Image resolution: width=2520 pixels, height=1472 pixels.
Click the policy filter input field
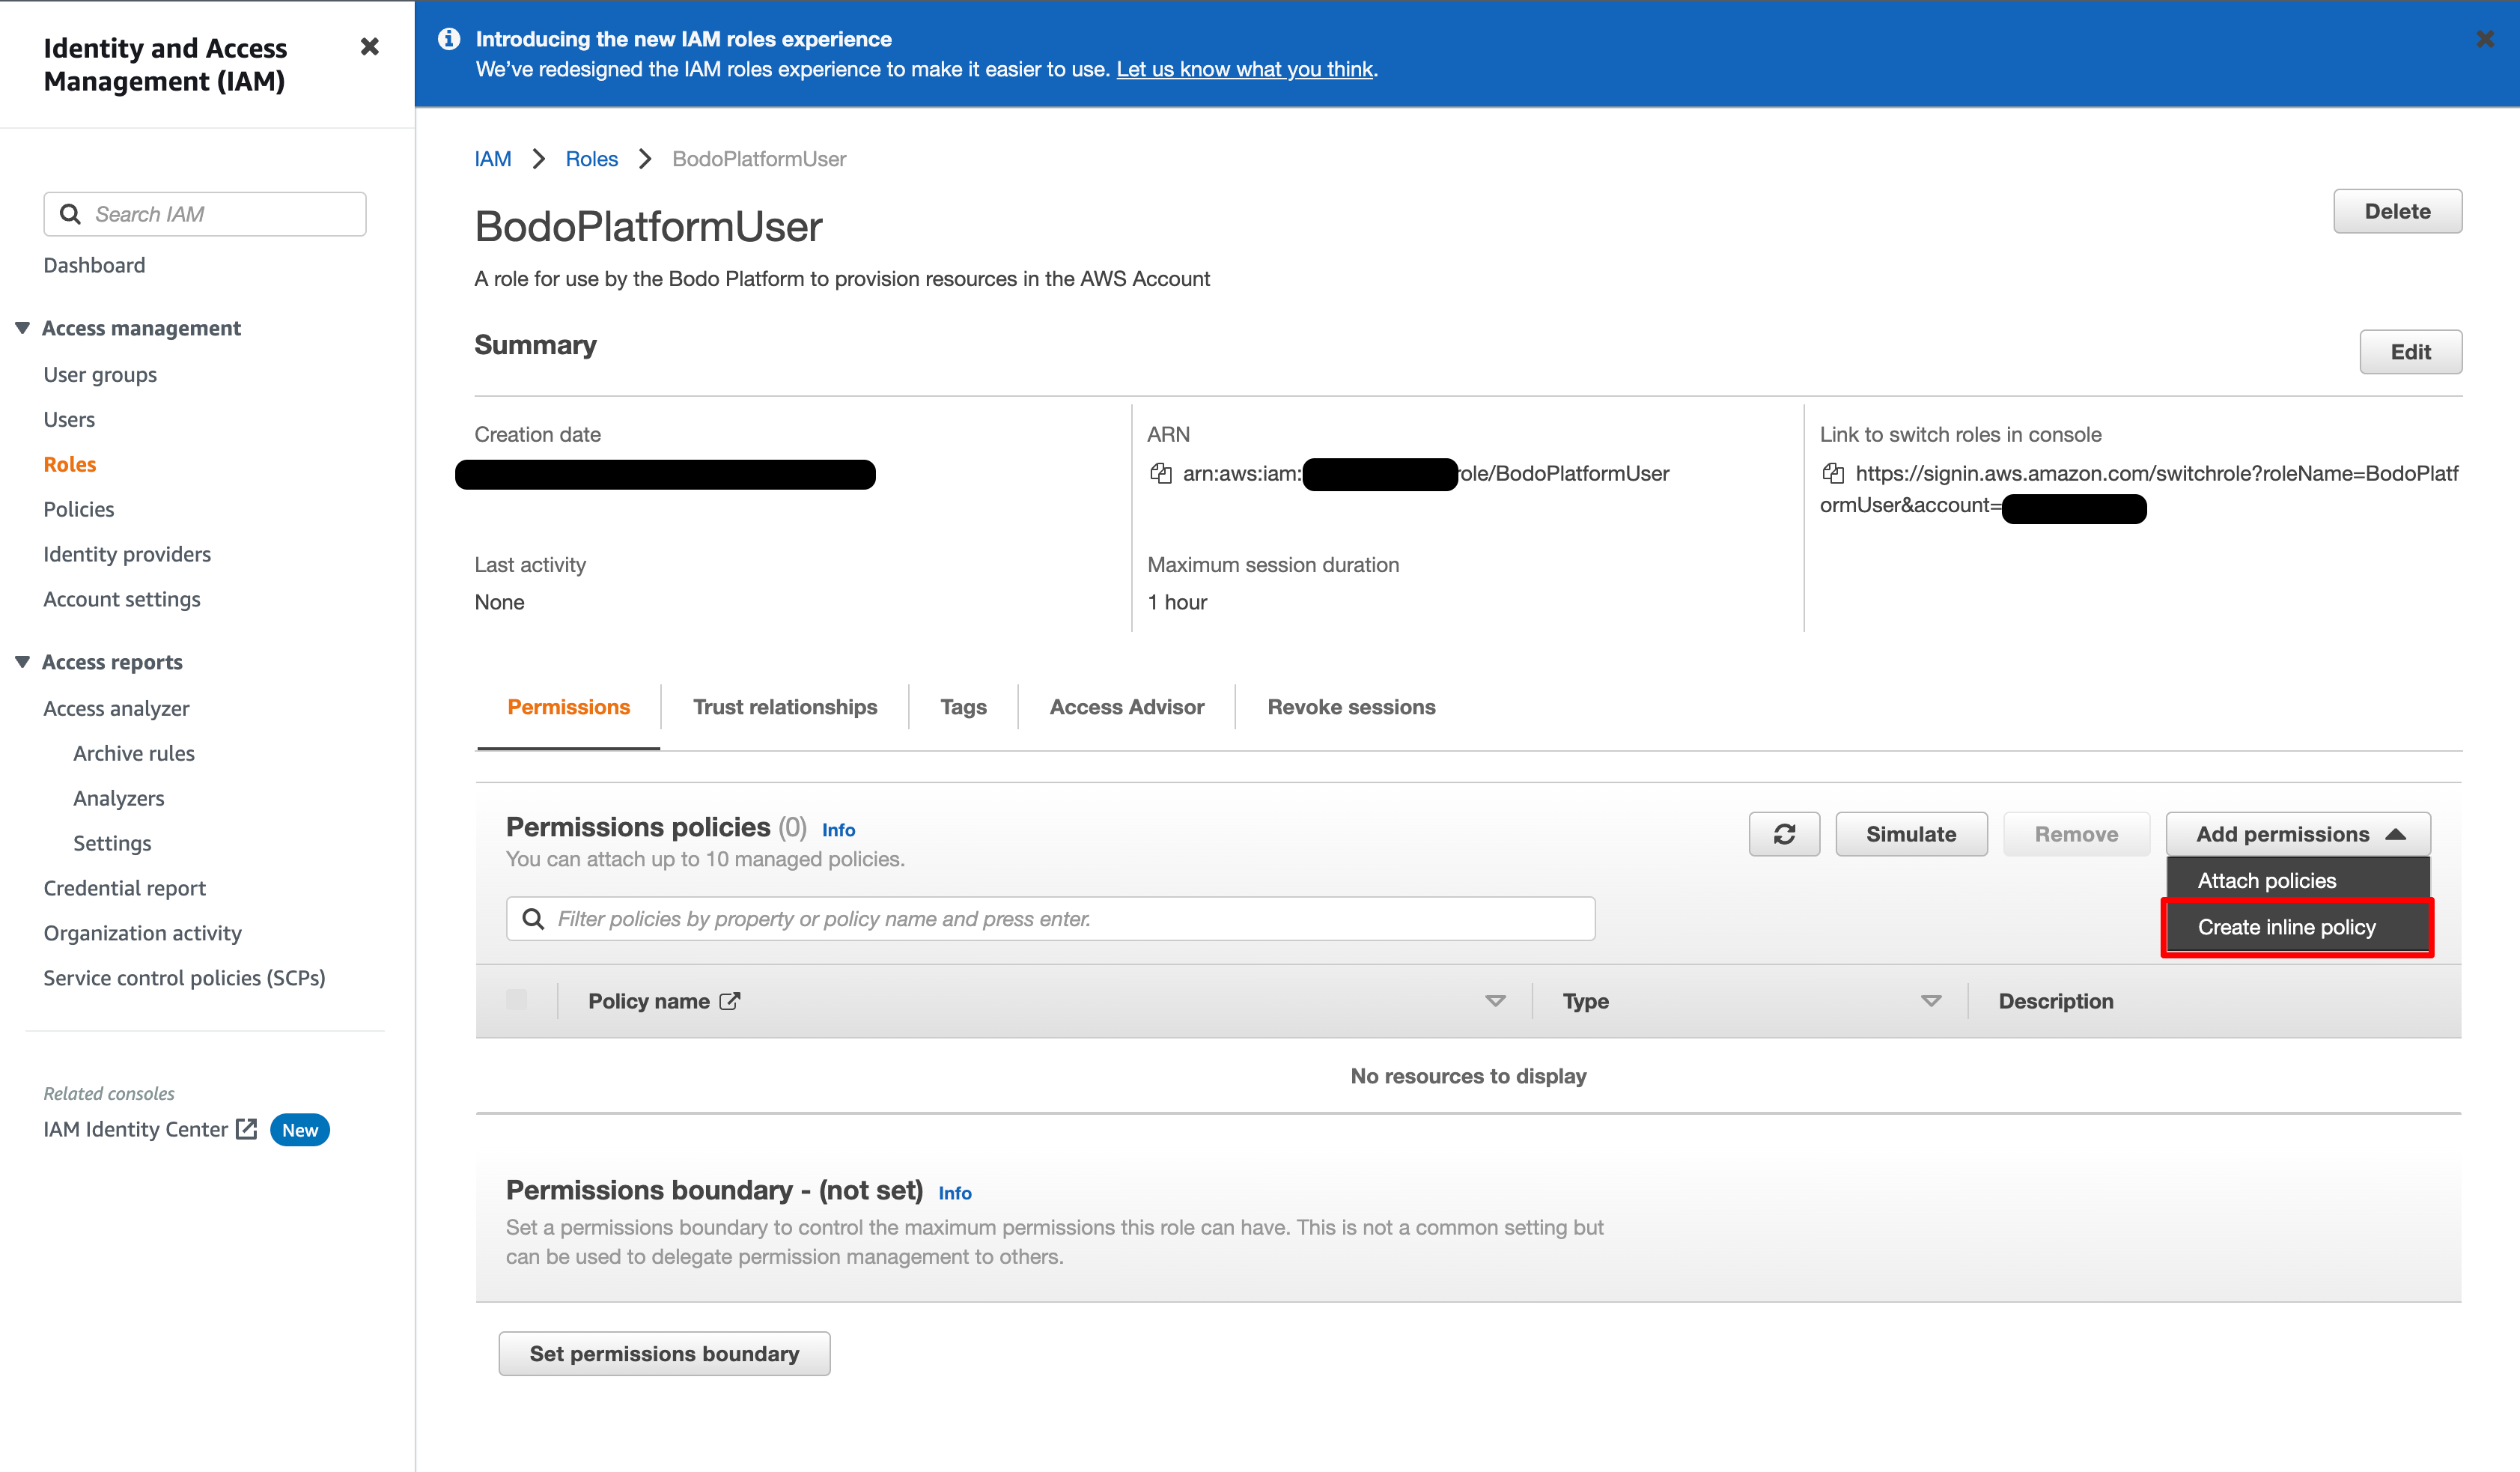(x=1050, y=918)
